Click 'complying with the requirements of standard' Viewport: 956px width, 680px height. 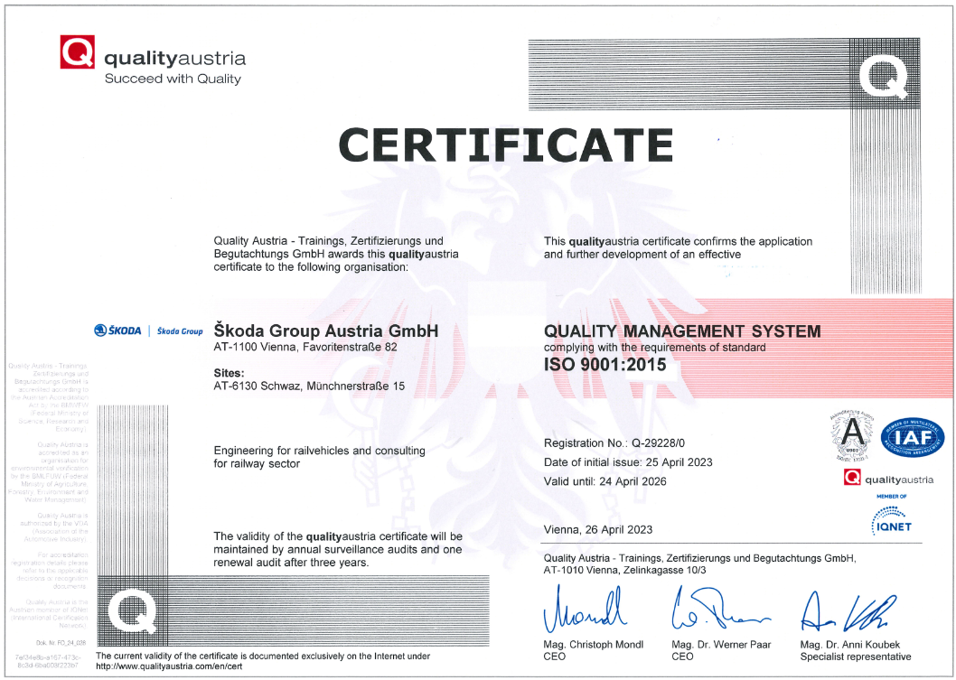click(655, 348)
